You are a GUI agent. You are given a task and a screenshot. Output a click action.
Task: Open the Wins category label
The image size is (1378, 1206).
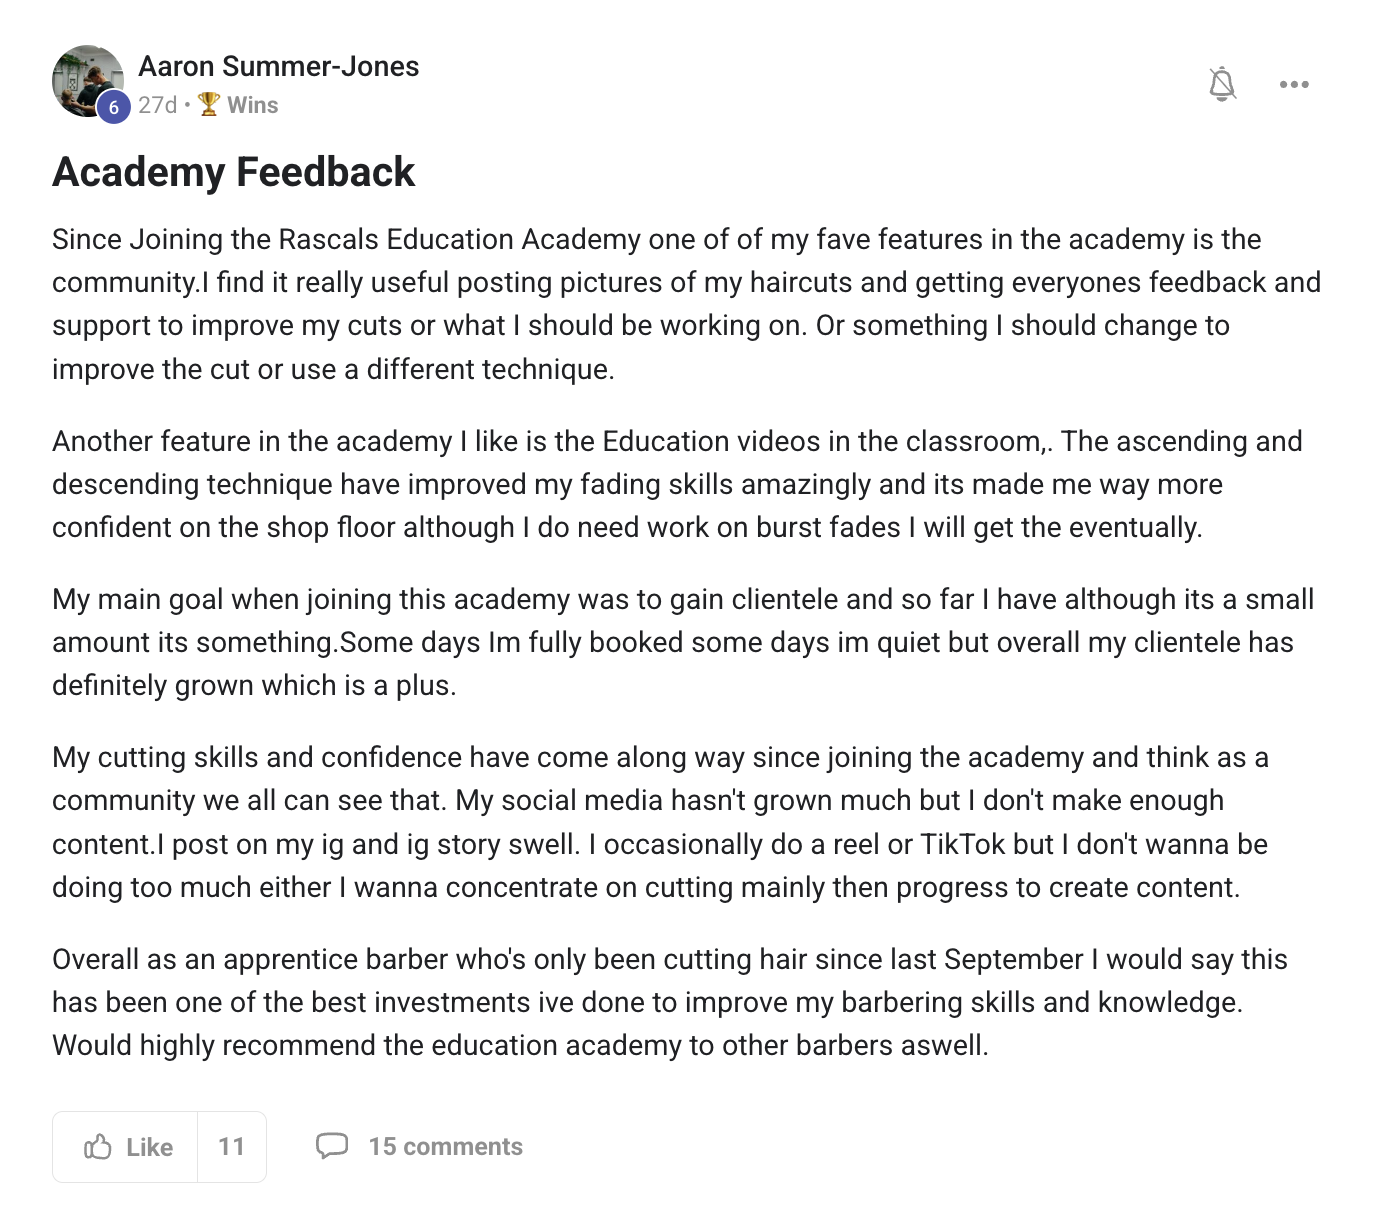[252, 105]
